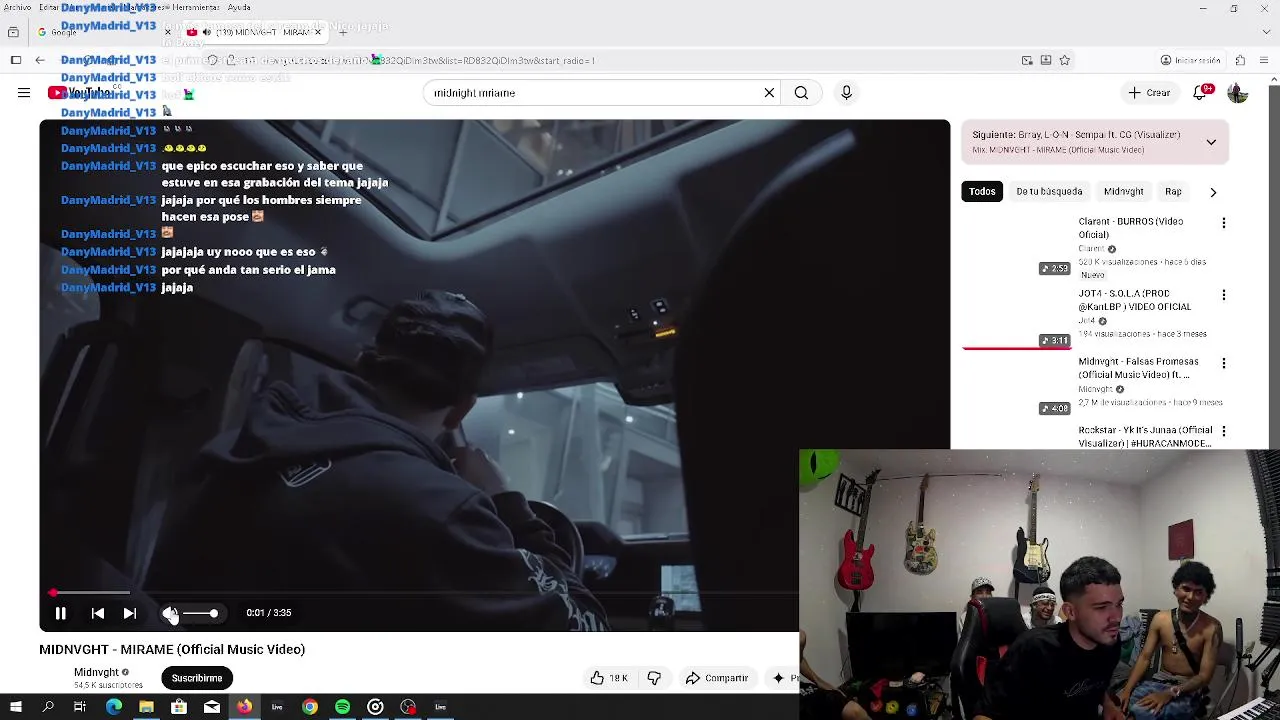Open options for Falsas Promesas video
The width and height of the screenshot is (1280, 720).
(1224, 363)
